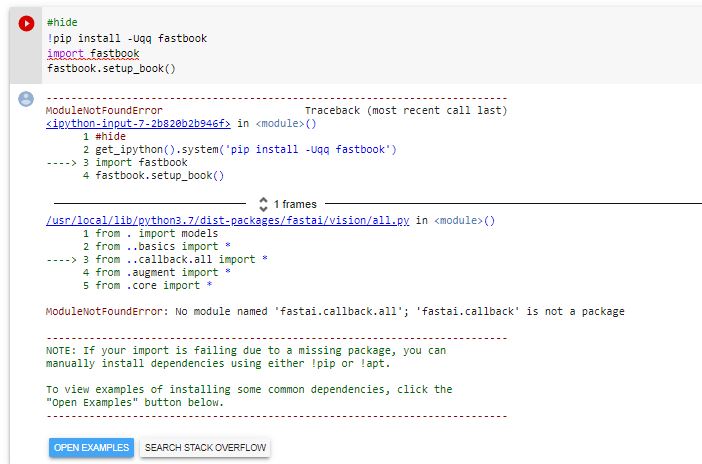The image size is (702, 464).
Task: Click the "!pip install -Uqq fastbook" code line
Action: pos(127,38)
